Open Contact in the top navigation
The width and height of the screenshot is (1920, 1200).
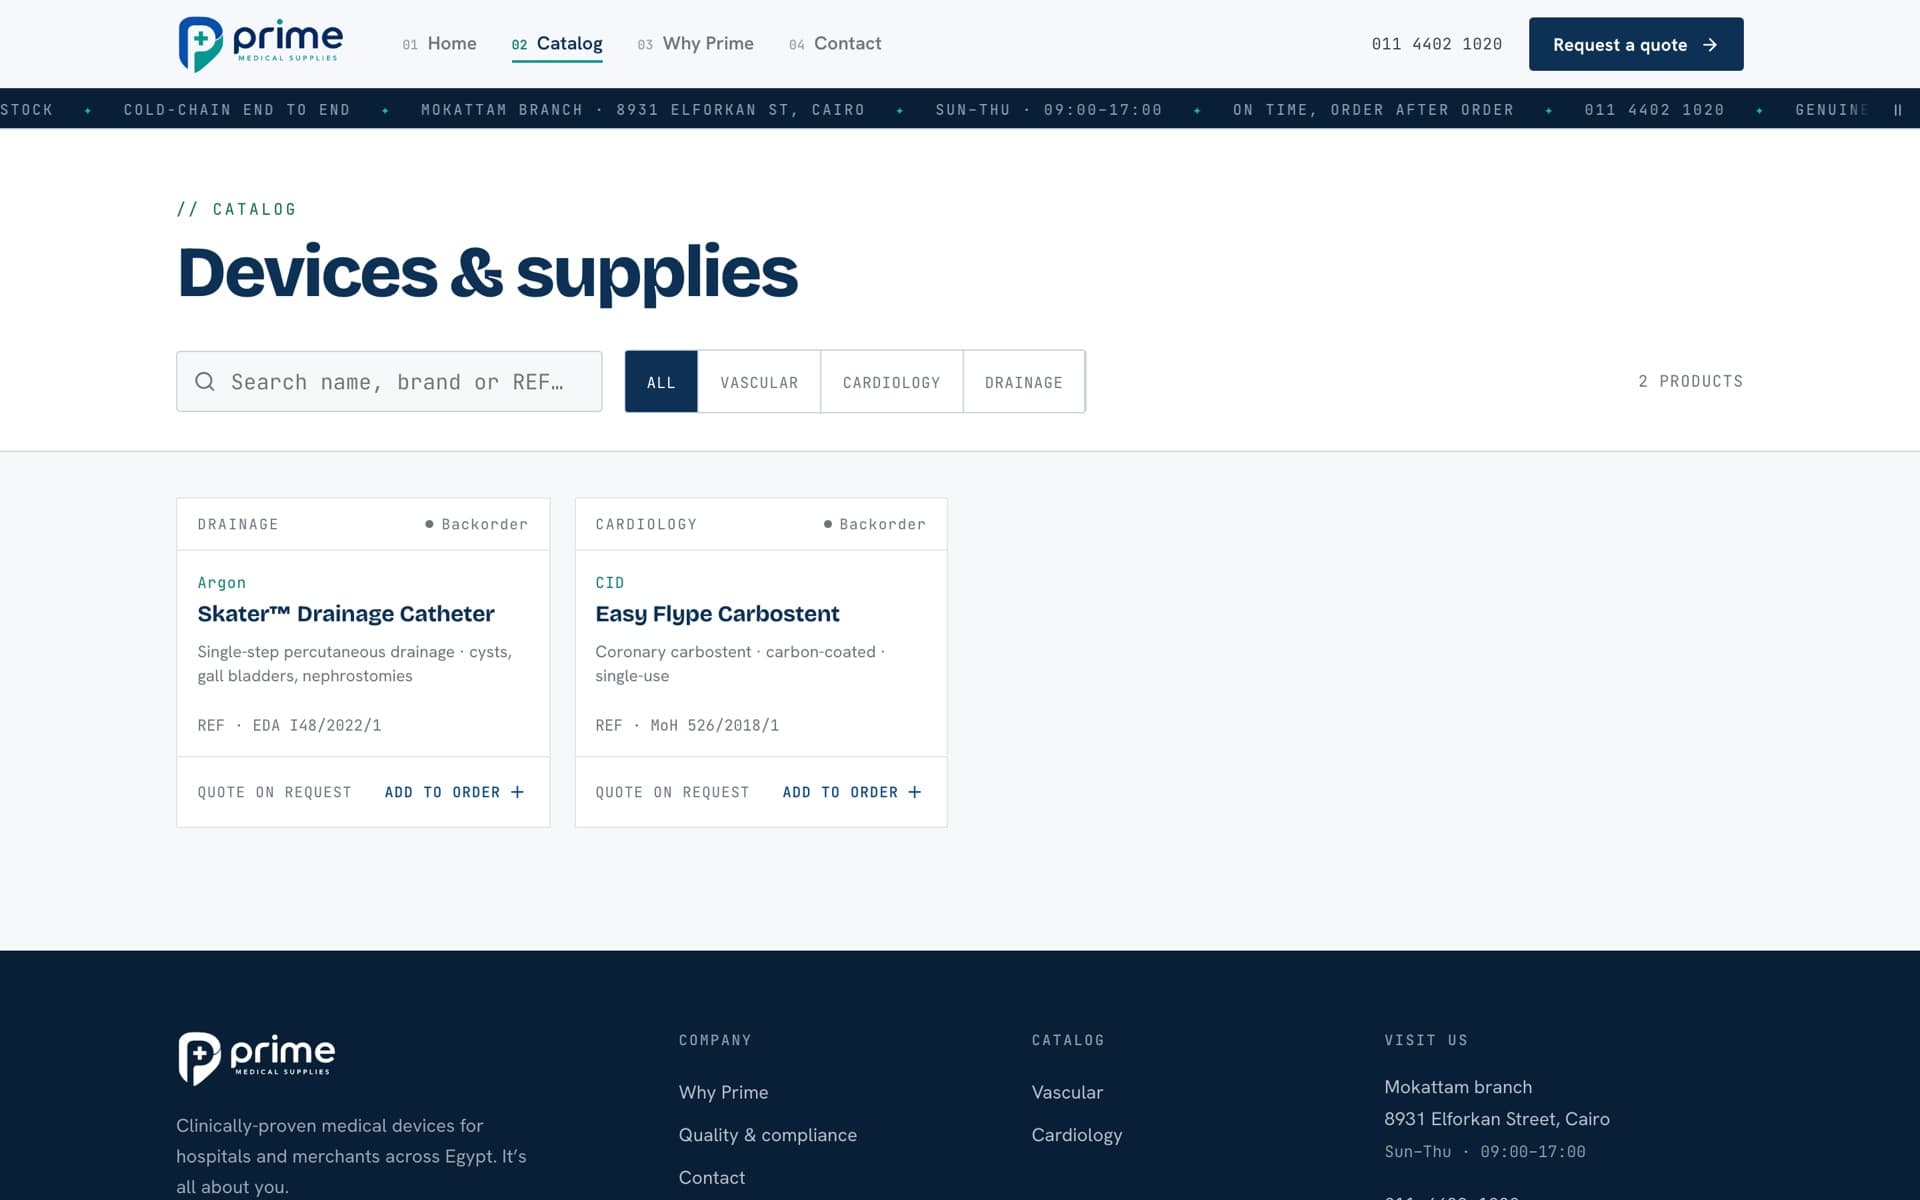point(835,44)
